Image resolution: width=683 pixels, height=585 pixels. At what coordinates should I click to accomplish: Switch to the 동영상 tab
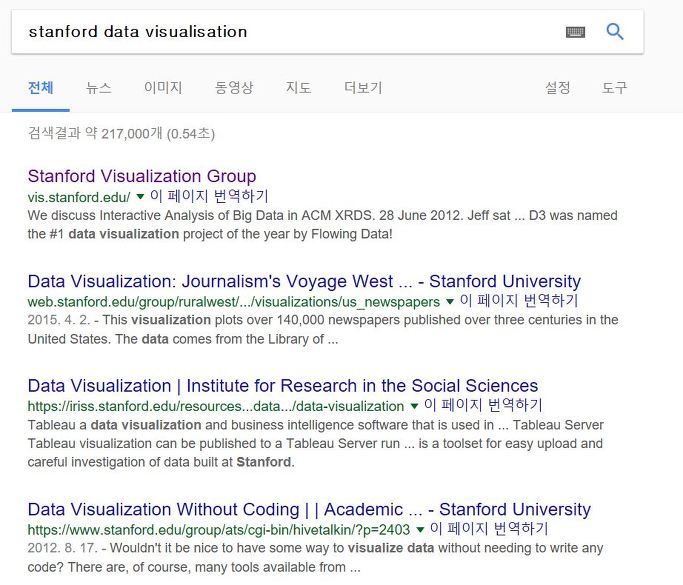point(233,88)
